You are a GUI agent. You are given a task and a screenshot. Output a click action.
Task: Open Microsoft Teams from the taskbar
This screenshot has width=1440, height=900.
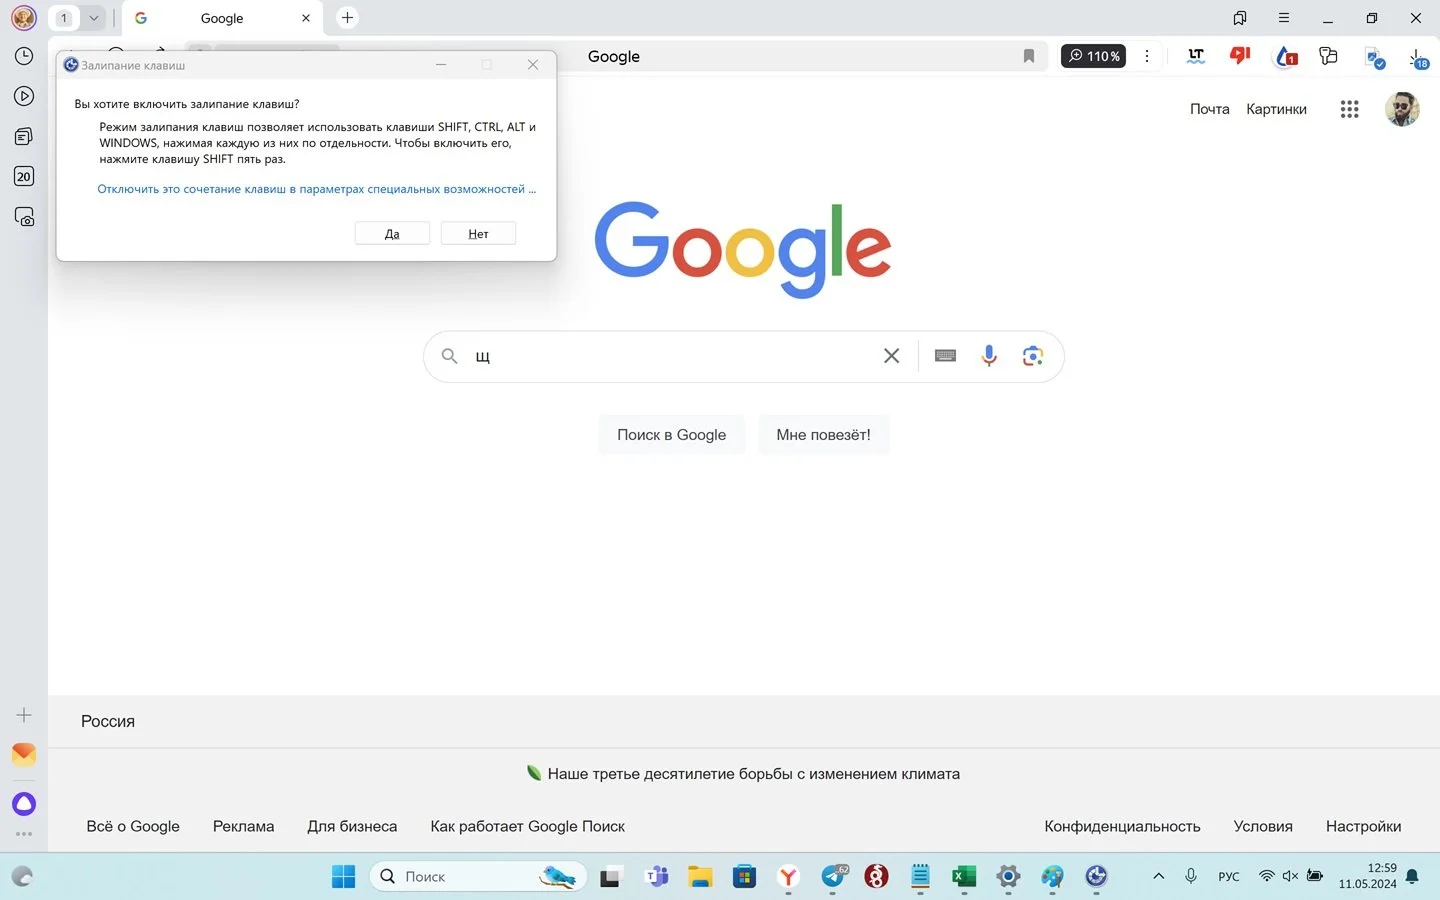[656, 877]
